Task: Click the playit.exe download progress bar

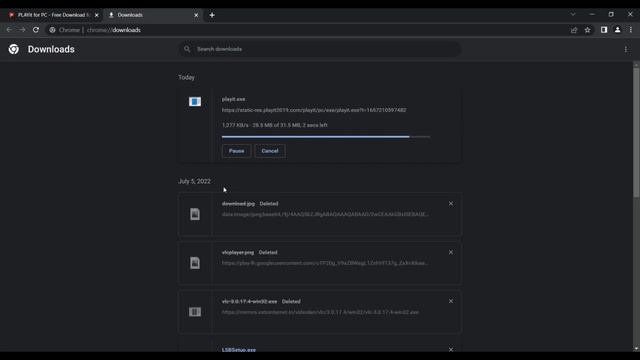Action: tap(326, 137)
